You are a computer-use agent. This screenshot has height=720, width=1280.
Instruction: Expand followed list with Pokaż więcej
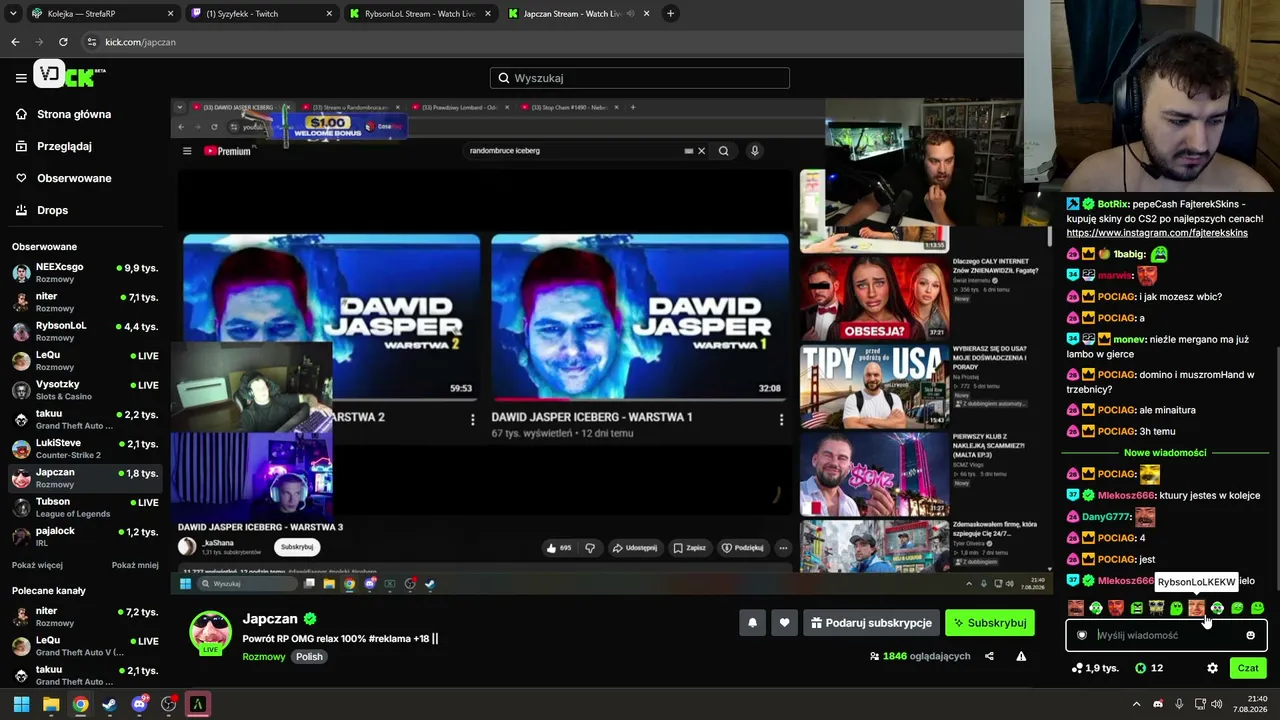37,565
